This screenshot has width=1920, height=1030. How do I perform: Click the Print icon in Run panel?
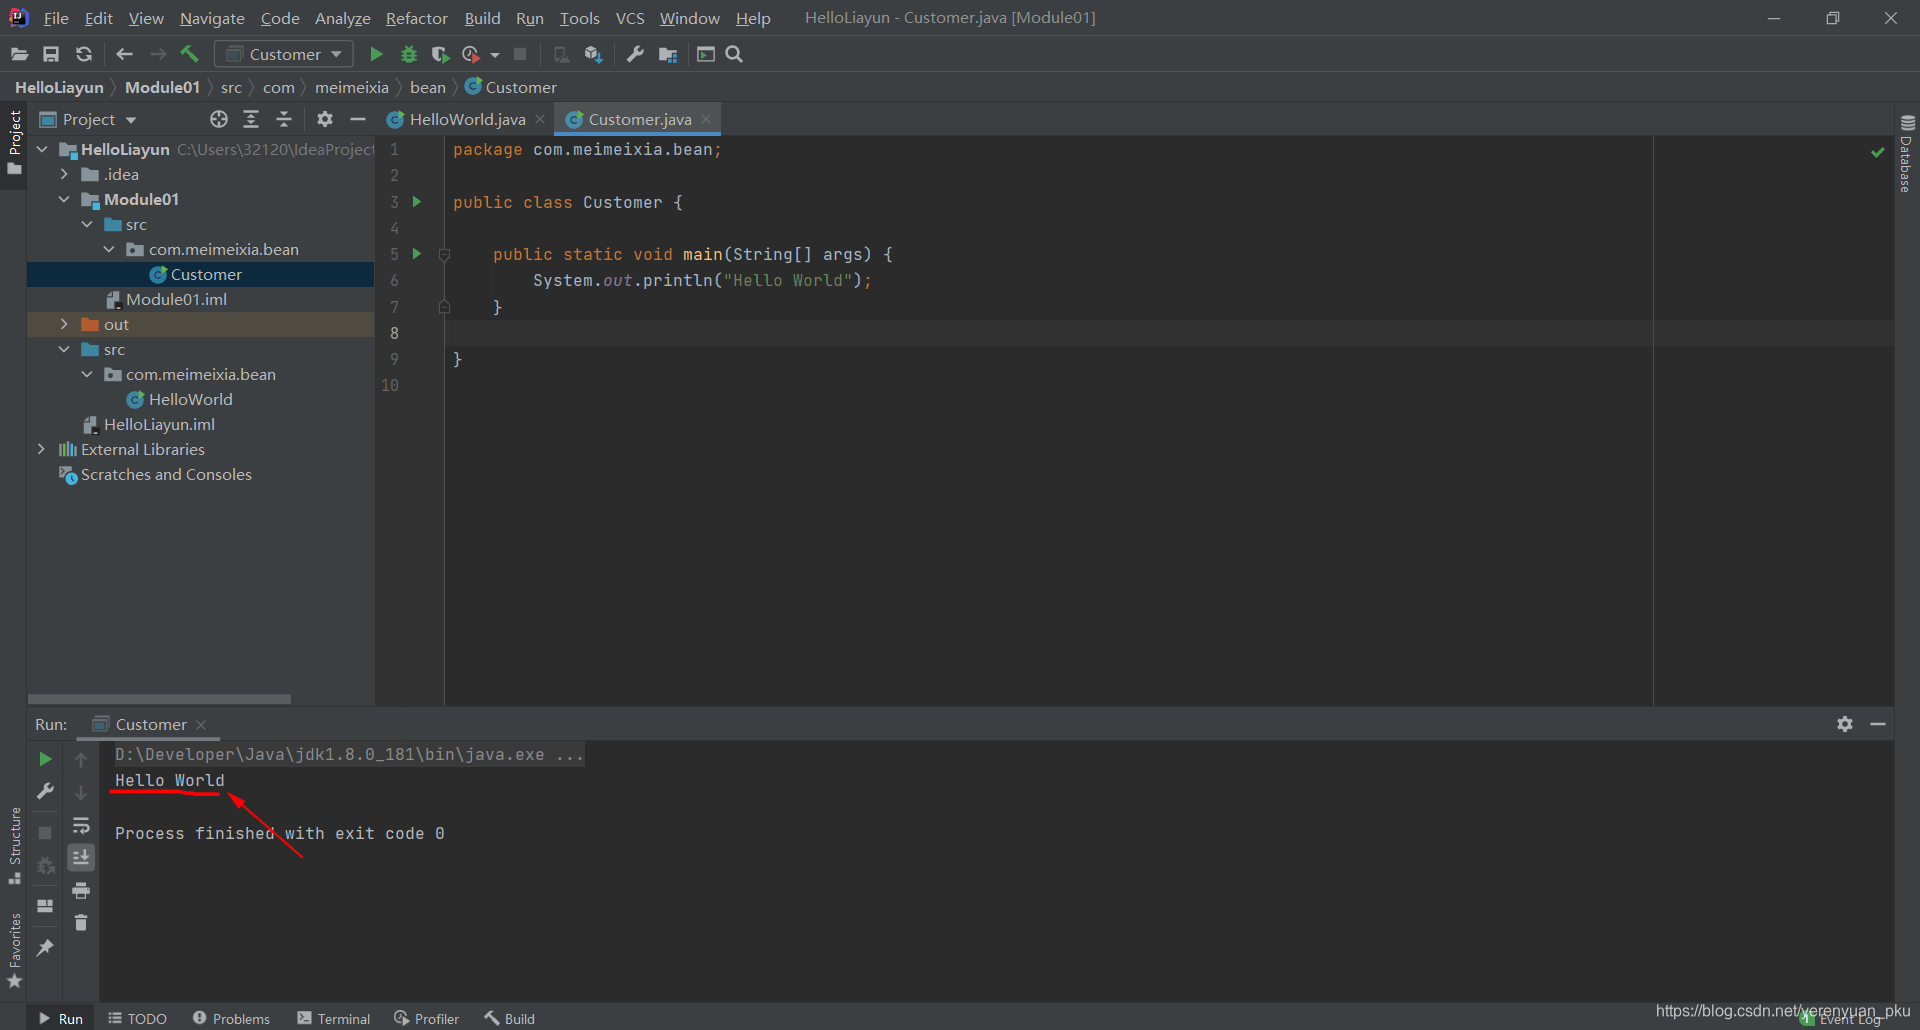pos(81,890)
